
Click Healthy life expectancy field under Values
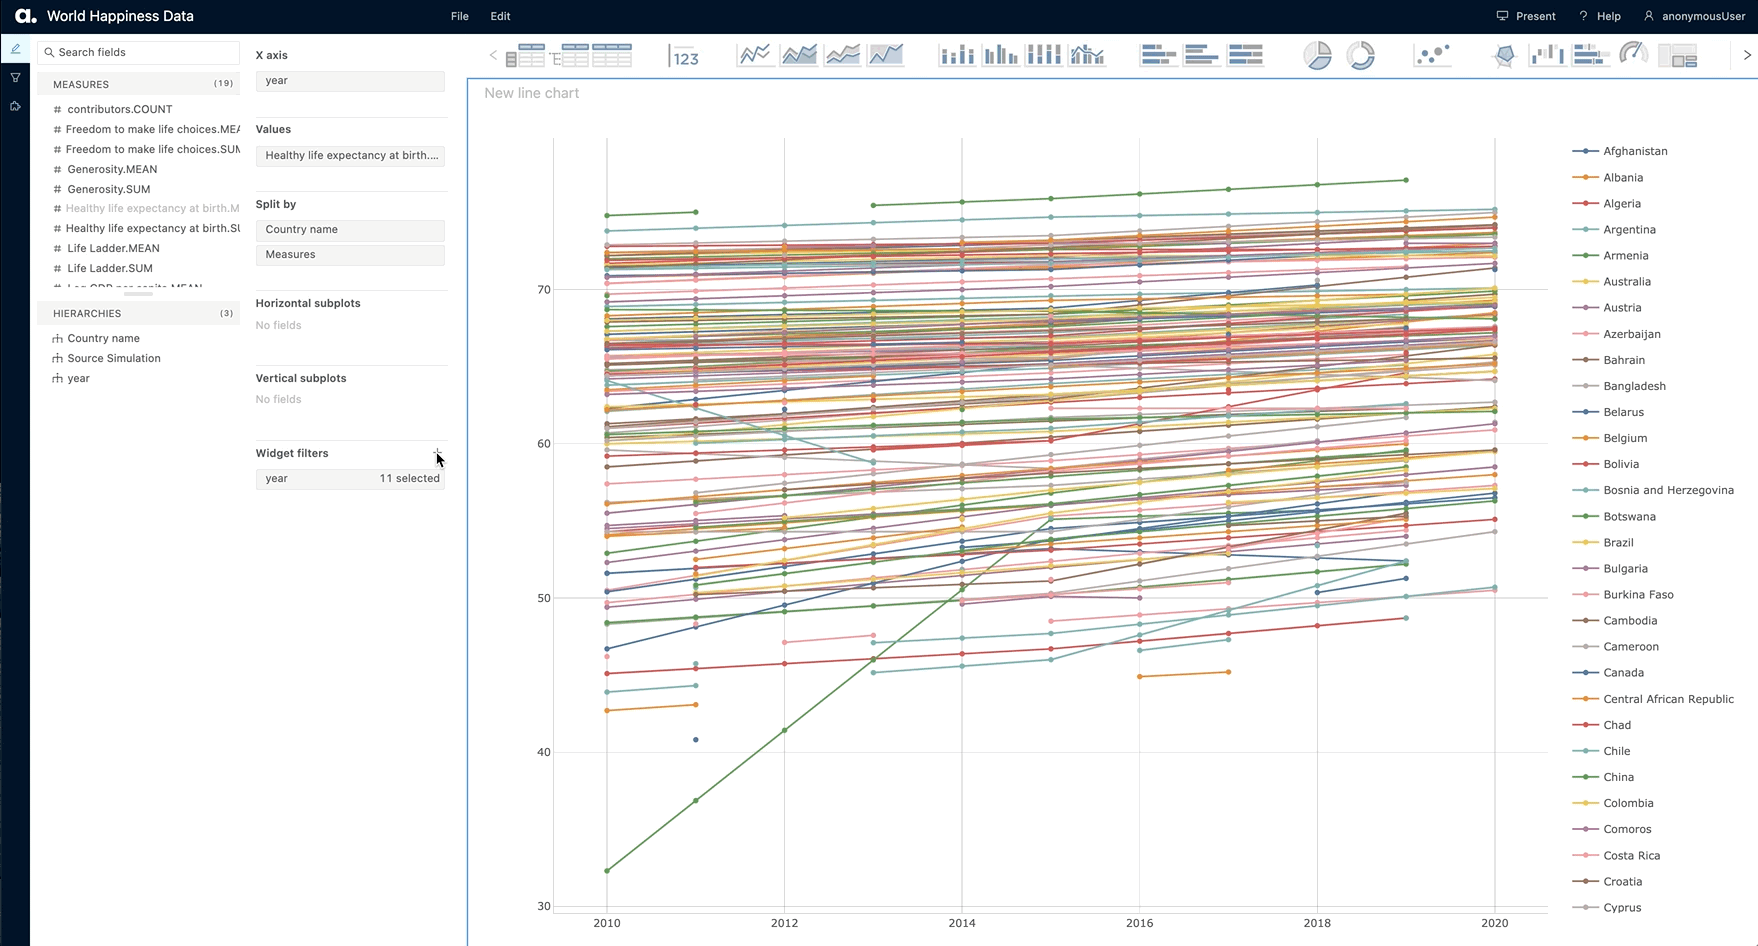(350, 156)
